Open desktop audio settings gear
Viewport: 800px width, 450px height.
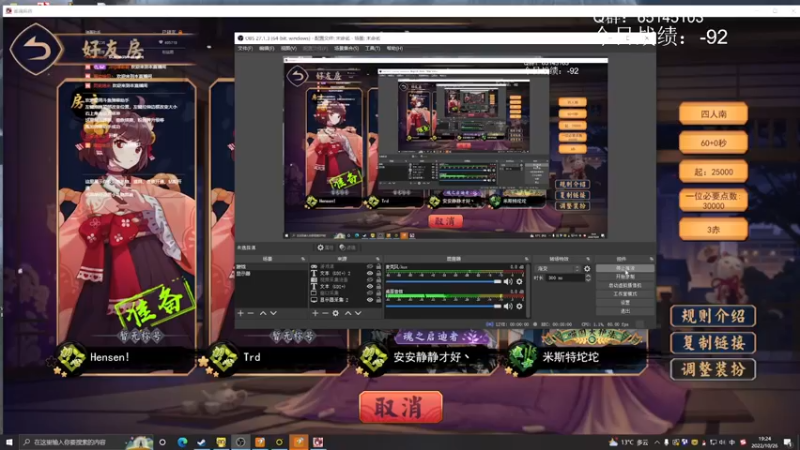pyautogui.click(x=519, y=306)
